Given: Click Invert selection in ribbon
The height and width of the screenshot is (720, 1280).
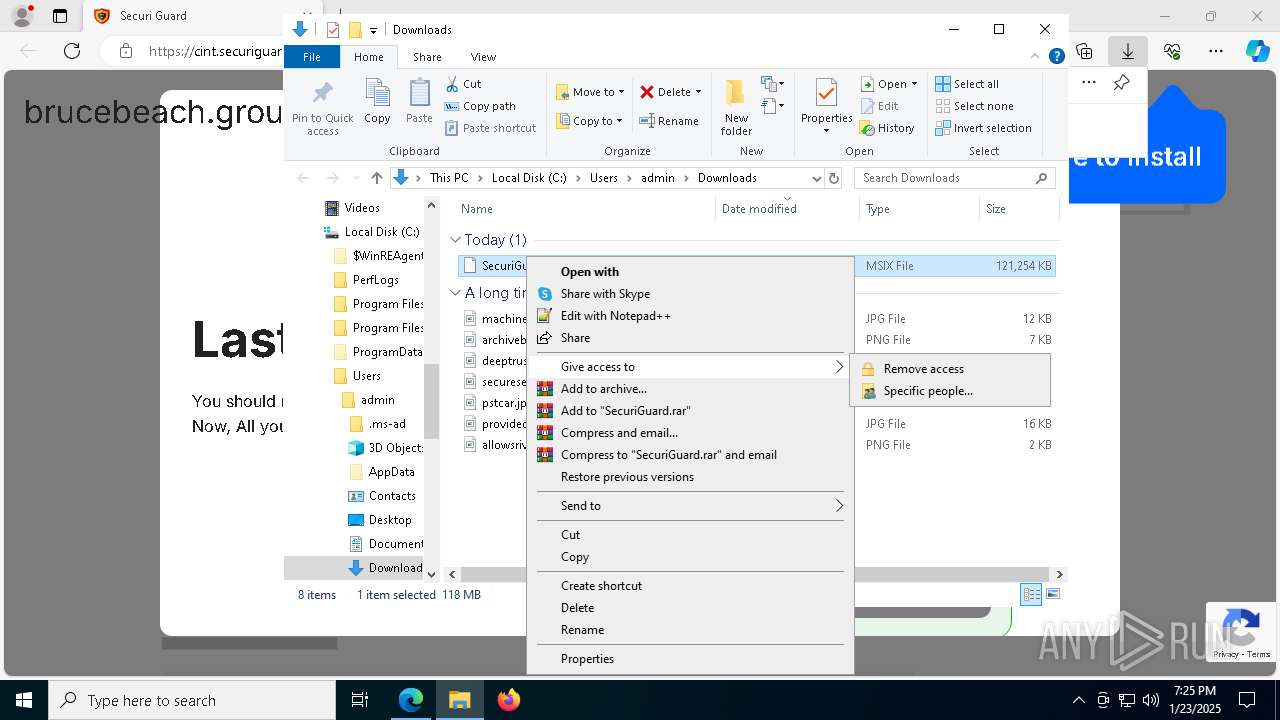Looking at the screenshot, I should (x=983, y=128).
